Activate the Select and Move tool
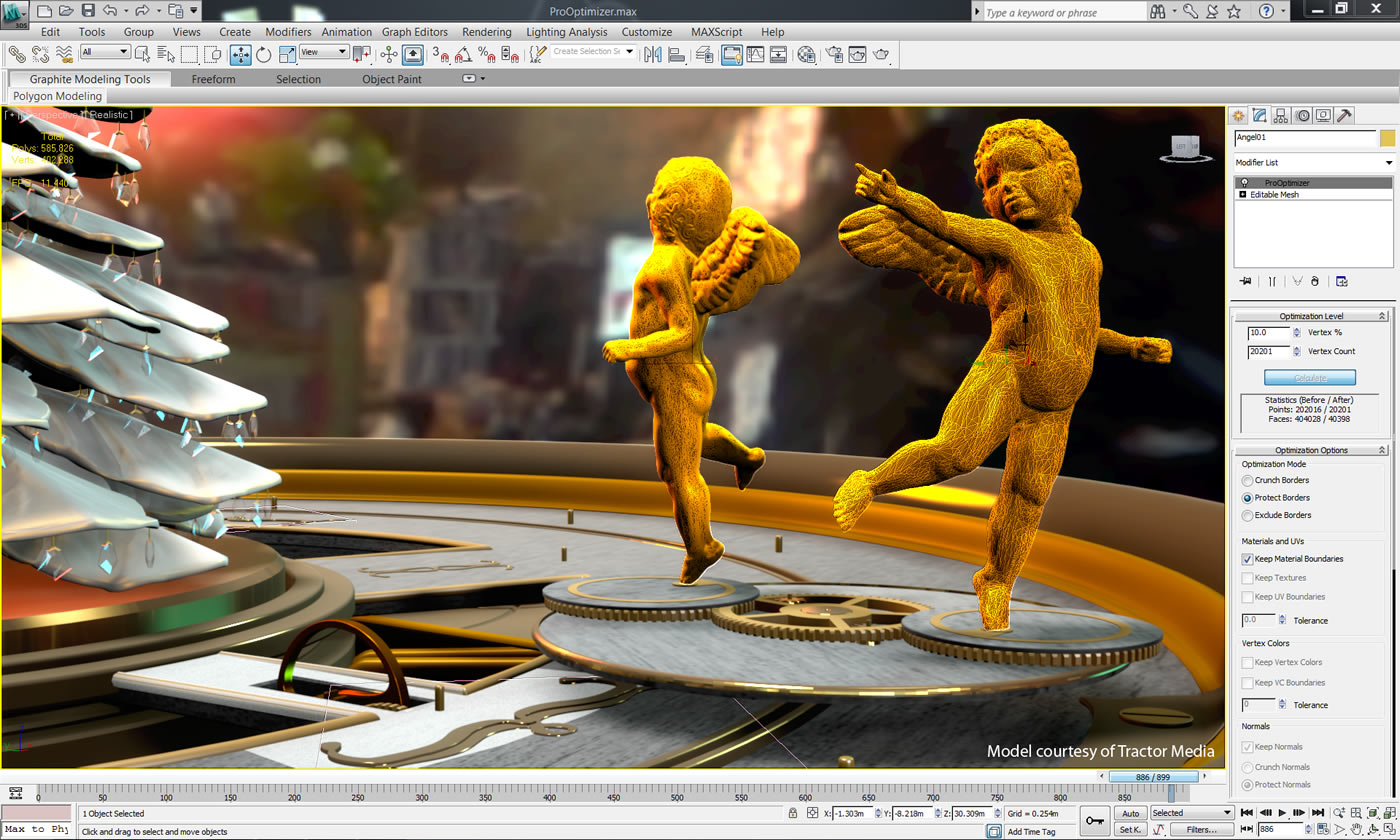The image size is (1400, 840). [241, 54]
